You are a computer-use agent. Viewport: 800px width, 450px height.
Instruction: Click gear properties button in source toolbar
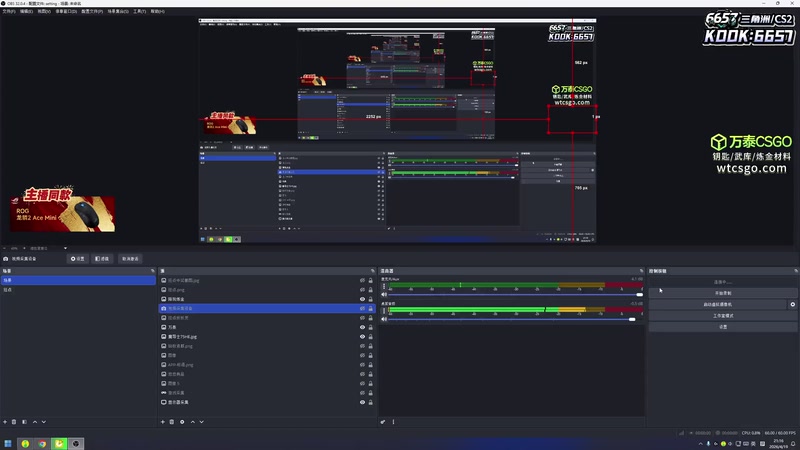pyautogui.click(x=78, y=259)
